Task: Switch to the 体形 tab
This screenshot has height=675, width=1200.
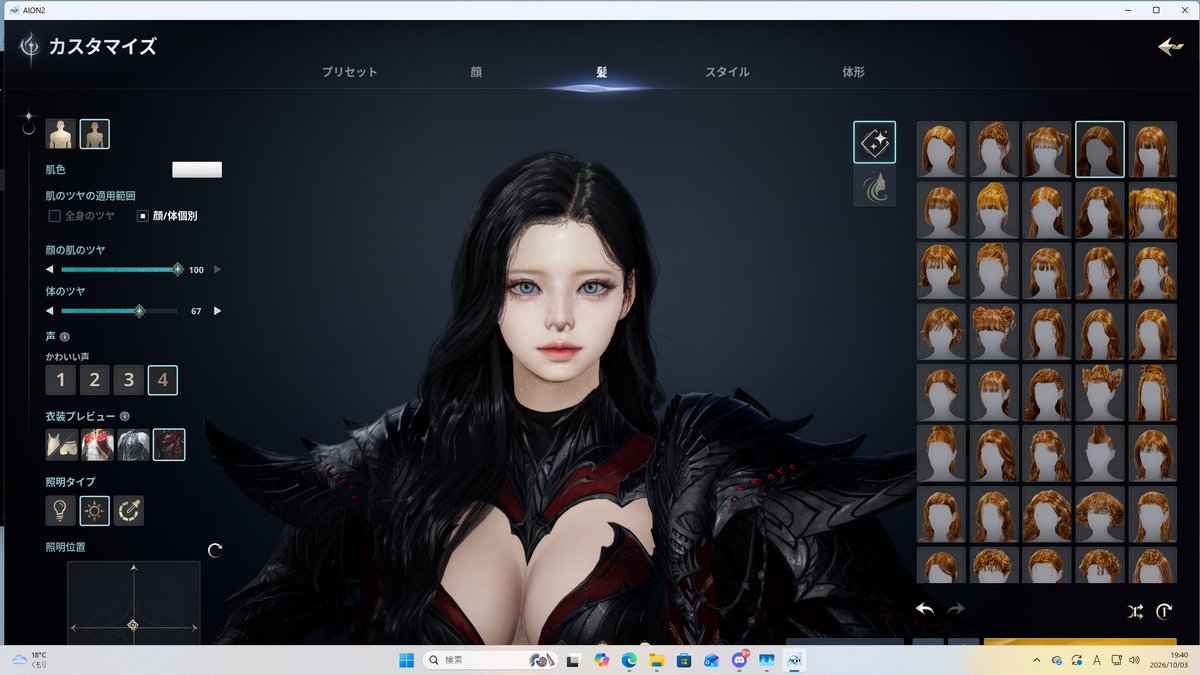Action: click(853, 72)
